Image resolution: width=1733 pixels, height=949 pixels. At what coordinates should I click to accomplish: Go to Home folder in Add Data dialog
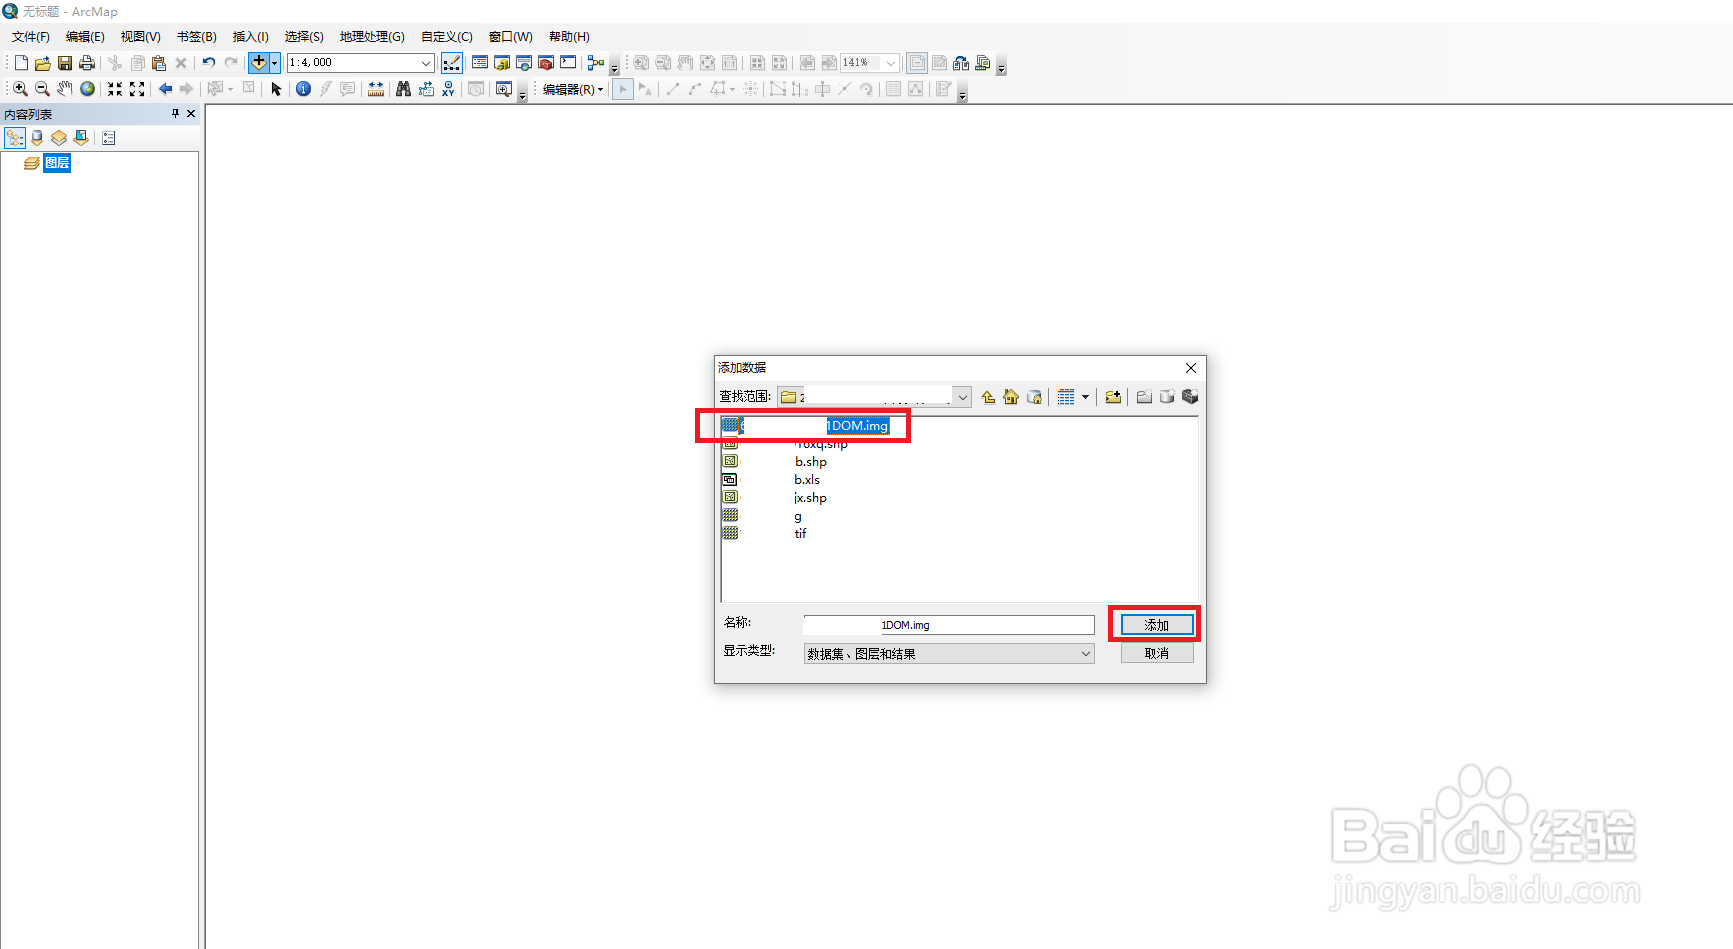point(1011,397)
